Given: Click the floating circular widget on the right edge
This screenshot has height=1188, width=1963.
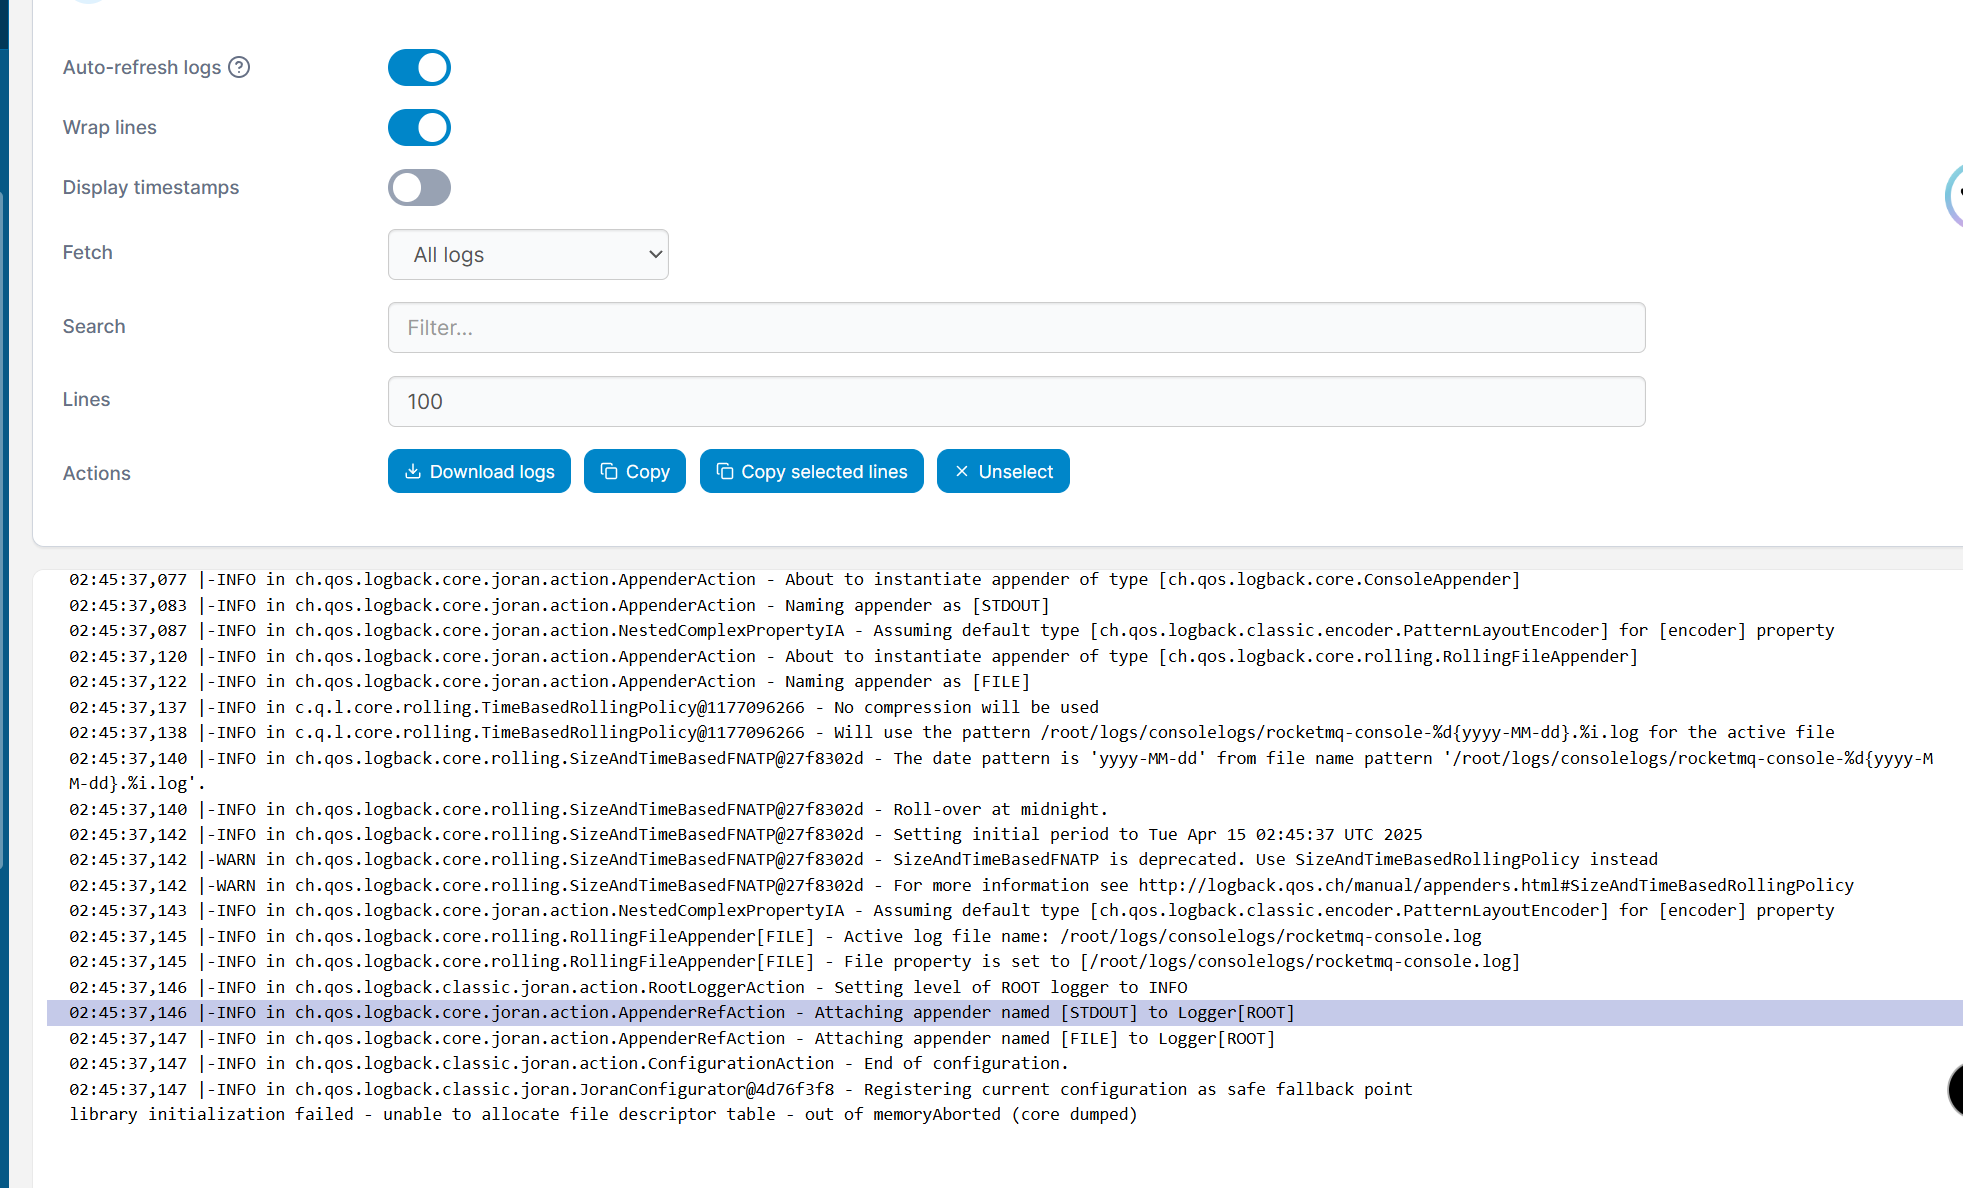Looking at the screenshot, I should [1957, 197].
